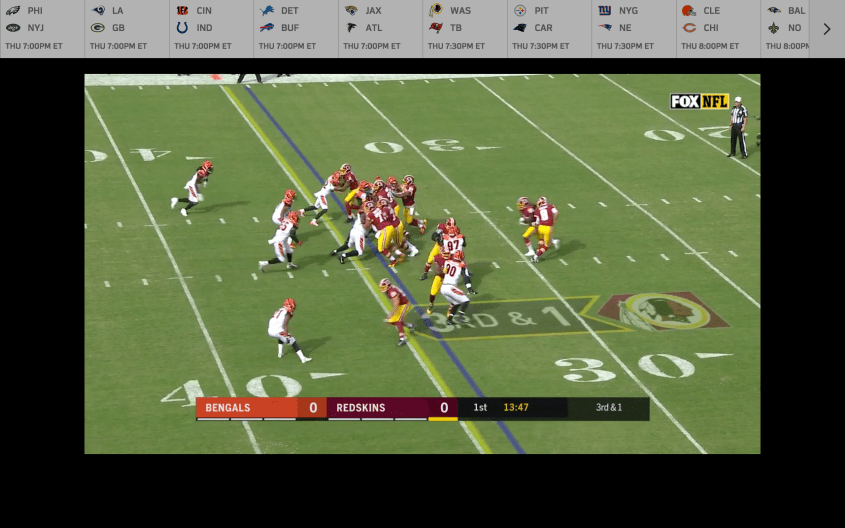Click the Colts logo next to IND
Image resolution: width=845 pixels, height=528 pixels.
tap(182, 28)
